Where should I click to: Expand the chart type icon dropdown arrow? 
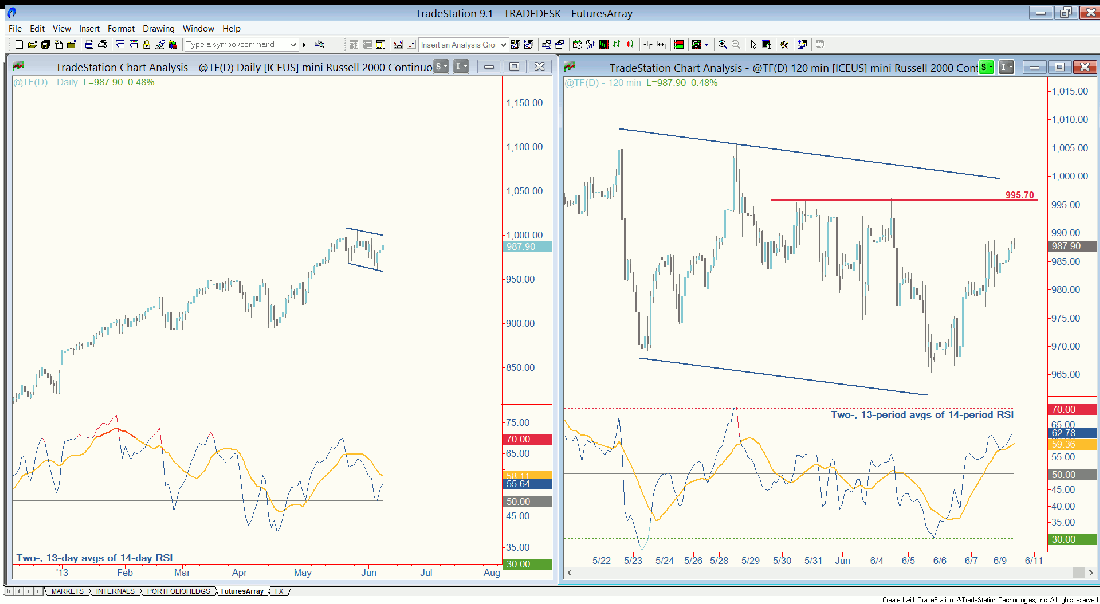click(x=706, y=45)
